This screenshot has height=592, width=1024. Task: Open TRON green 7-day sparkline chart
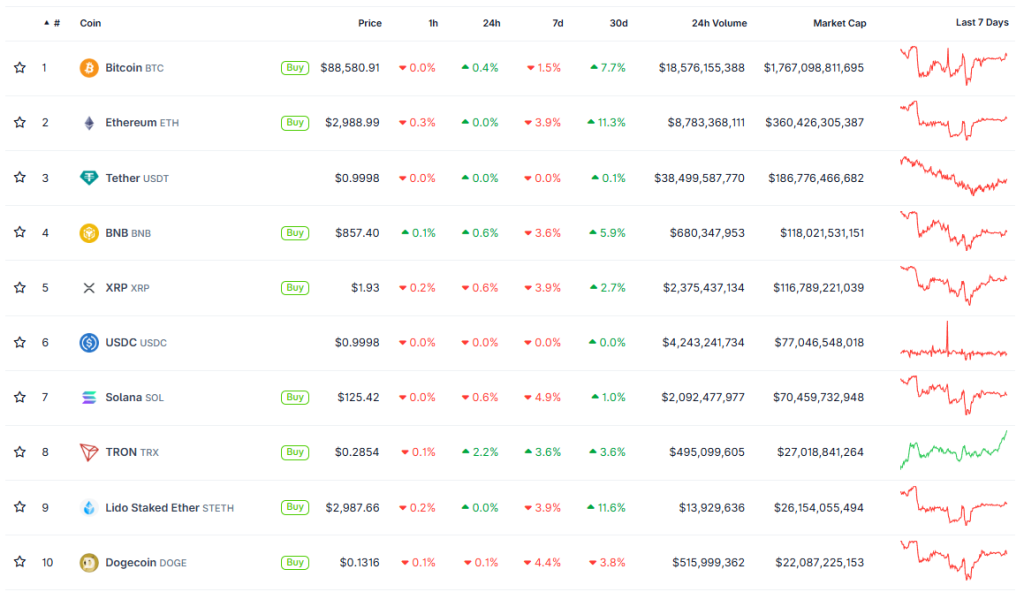953,450
